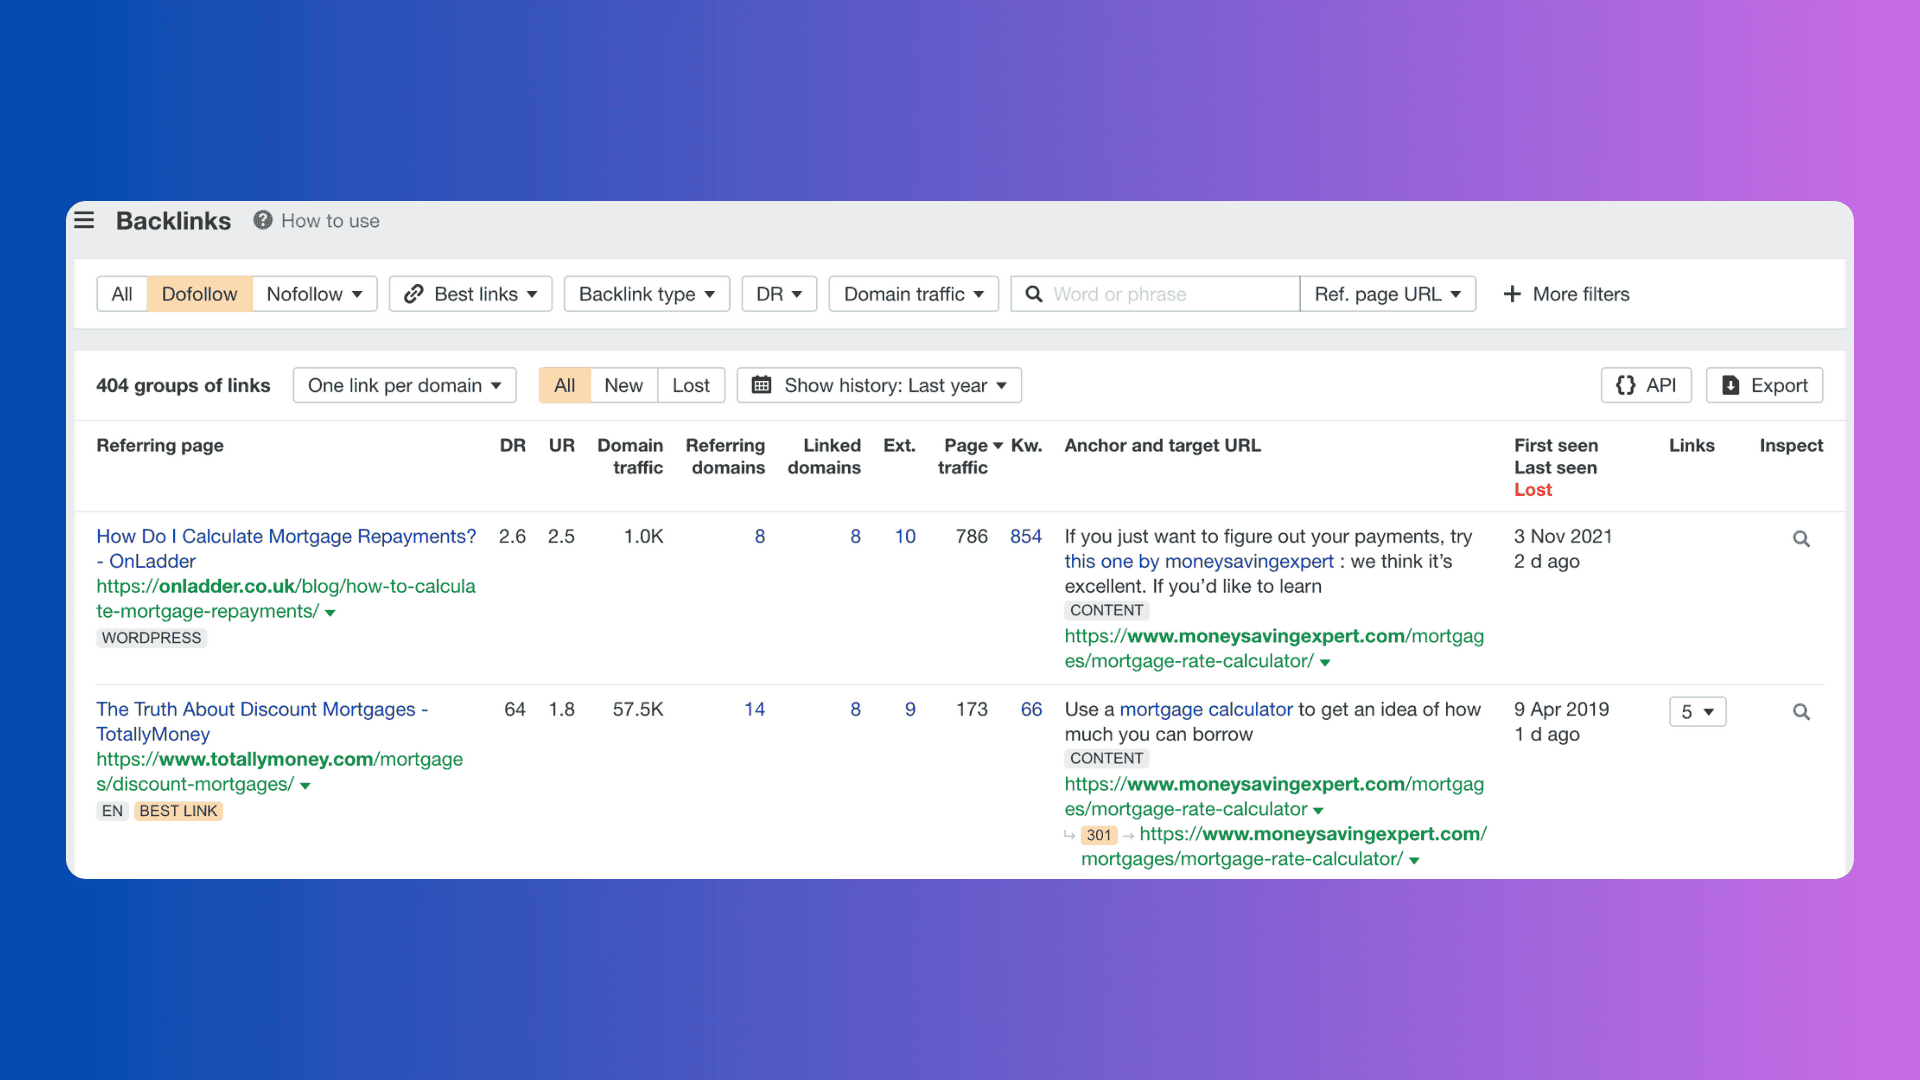Click anchor text this one by moneysavingexpert
Screen dimensions: 1920x1080
(x=1199, y=561)
